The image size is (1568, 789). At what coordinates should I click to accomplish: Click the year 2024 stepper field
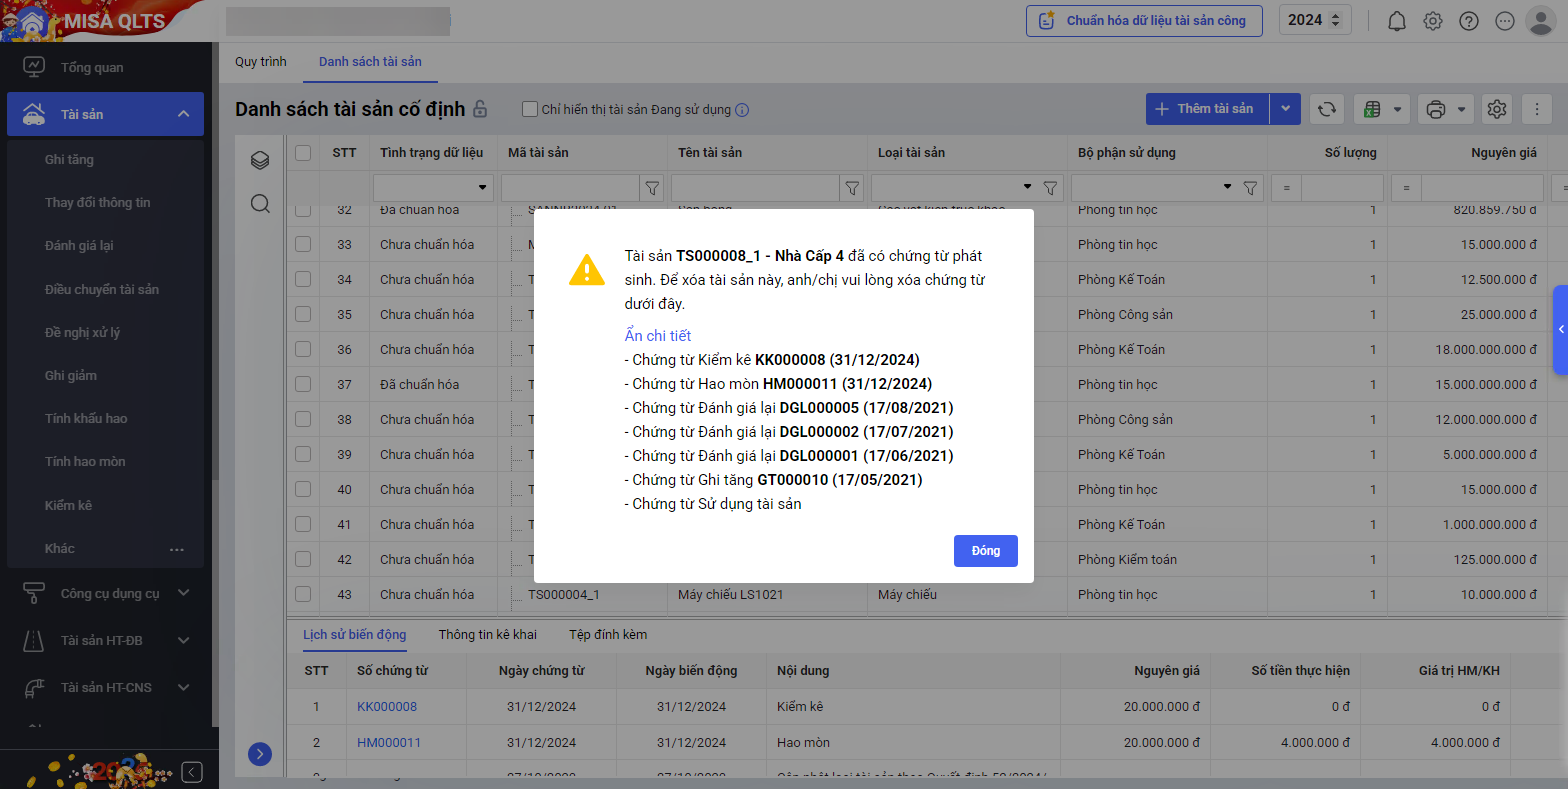click(x=1314, y=20)
